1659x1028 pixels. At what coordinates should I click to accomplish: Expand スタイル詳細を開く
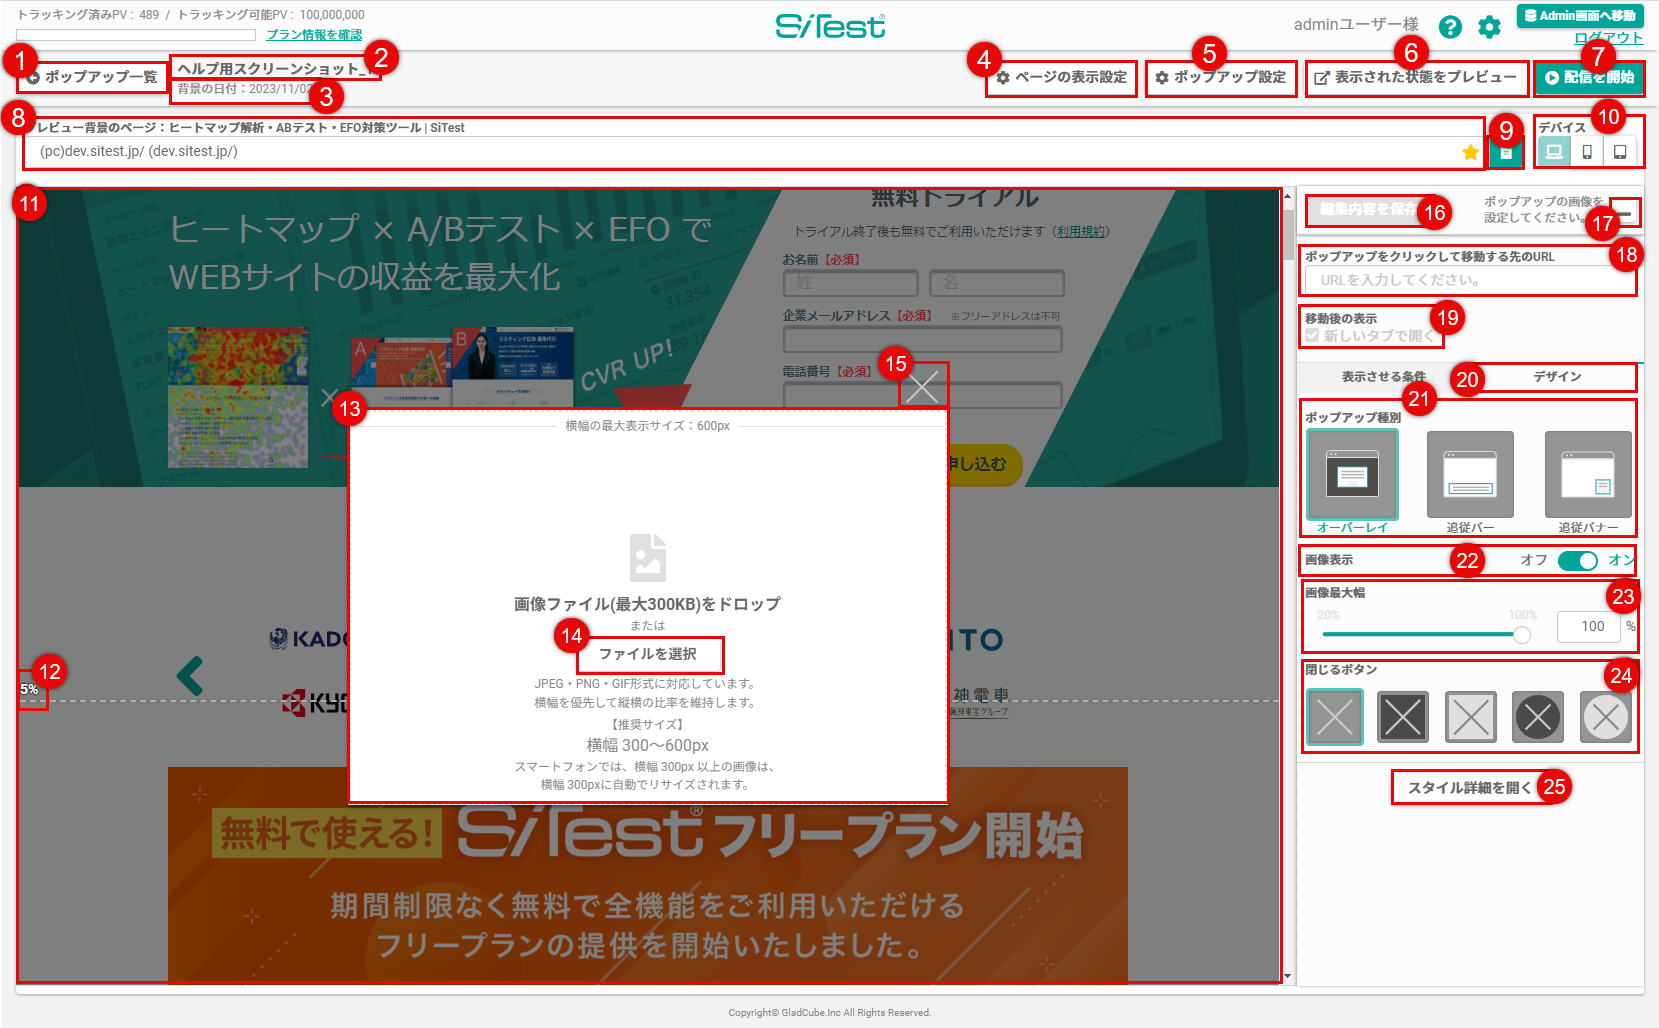click(1470, 788)
